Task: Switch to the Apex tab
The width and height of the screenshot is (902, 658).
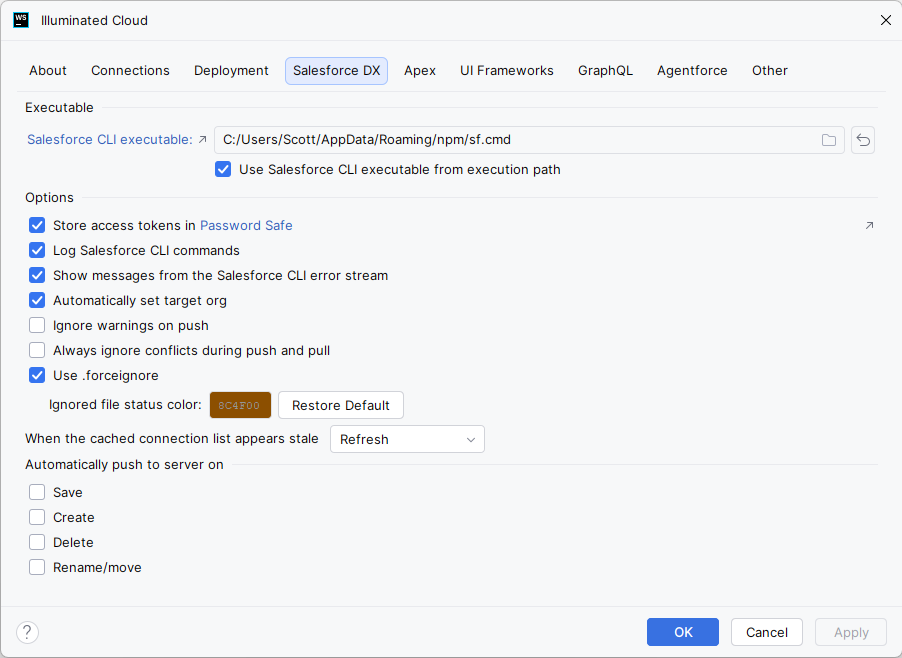Action: (x=419, y=71)
